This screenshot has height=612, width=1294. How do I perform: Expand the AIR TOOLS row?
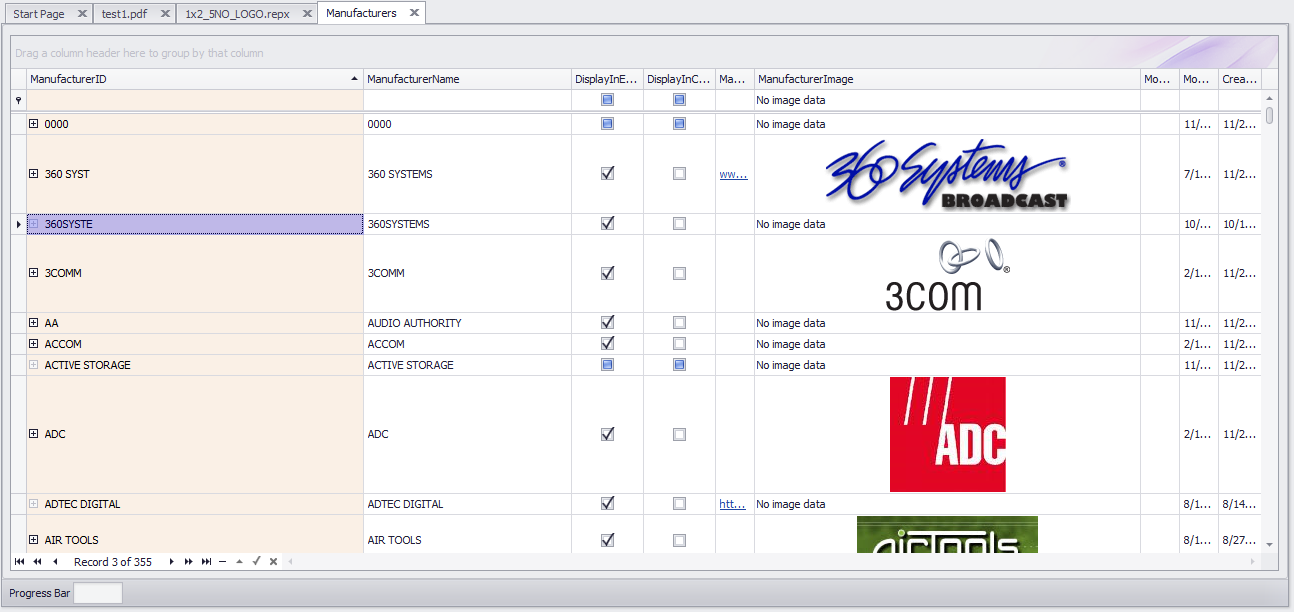tap(34, 540)
